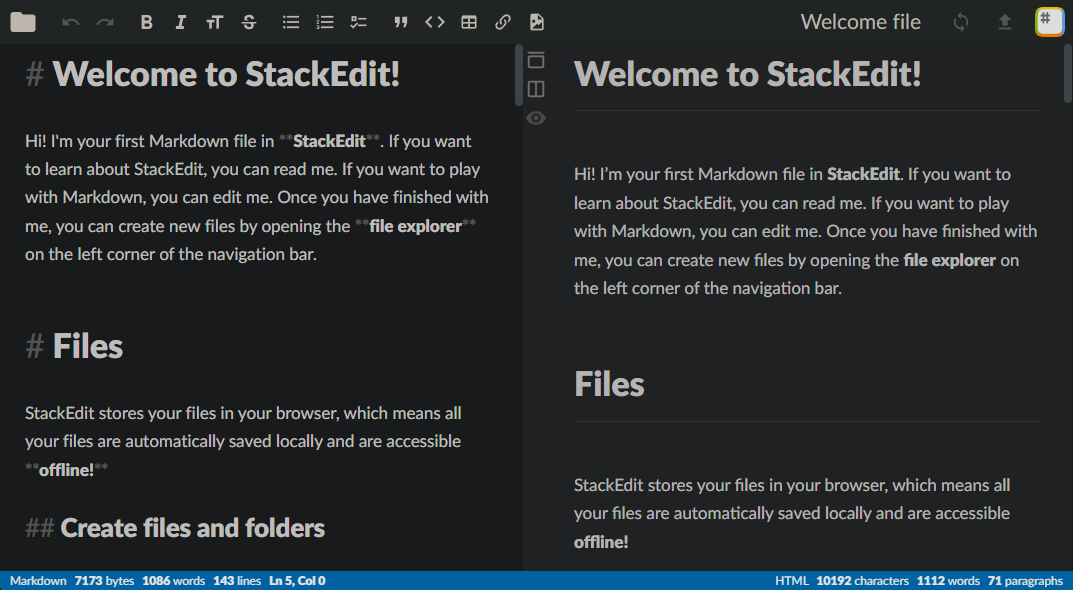This screenshot has width=1073, height=590.
Task: Click the synchronize icon next to title
Action: click(x=961, y=22)
